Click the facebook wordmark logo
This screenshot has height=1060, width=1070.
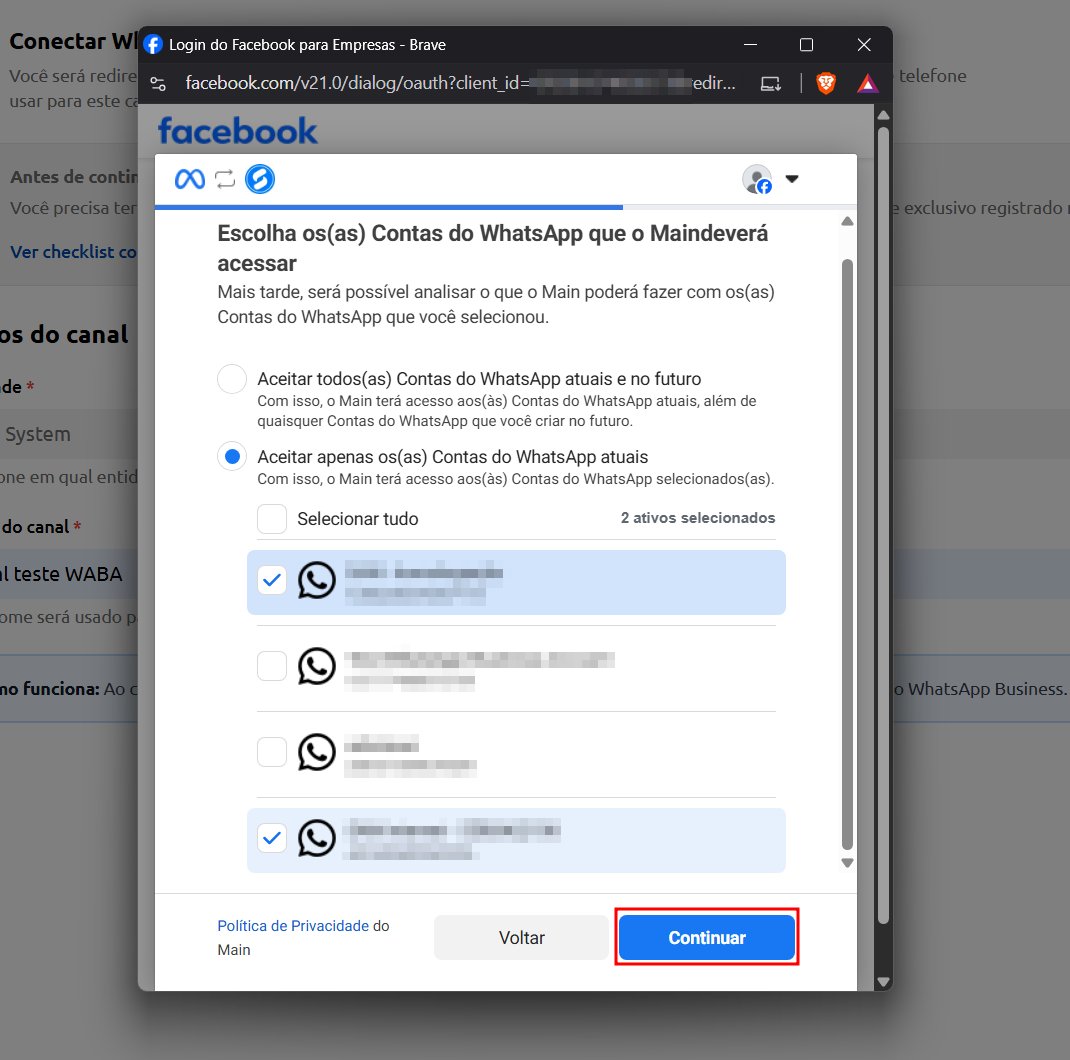(x=237, y=130)
